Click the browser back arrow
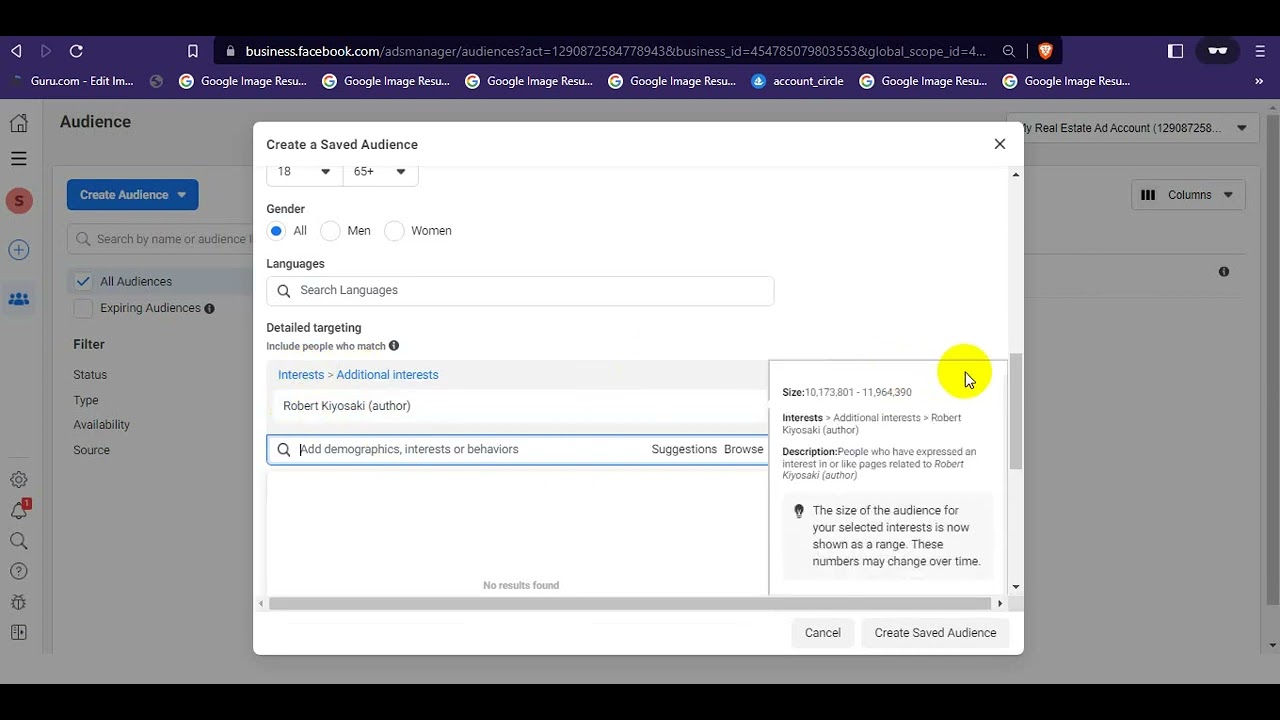The image size is (1280, 720). 16,51
